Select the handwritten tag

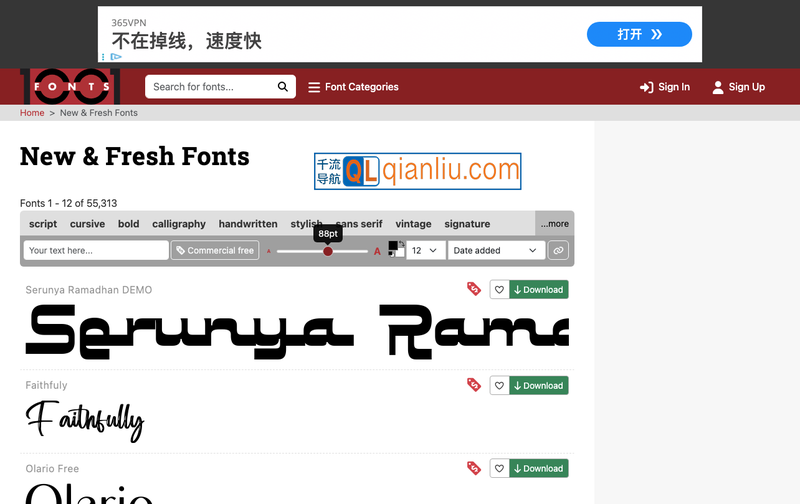pos(248,224)
